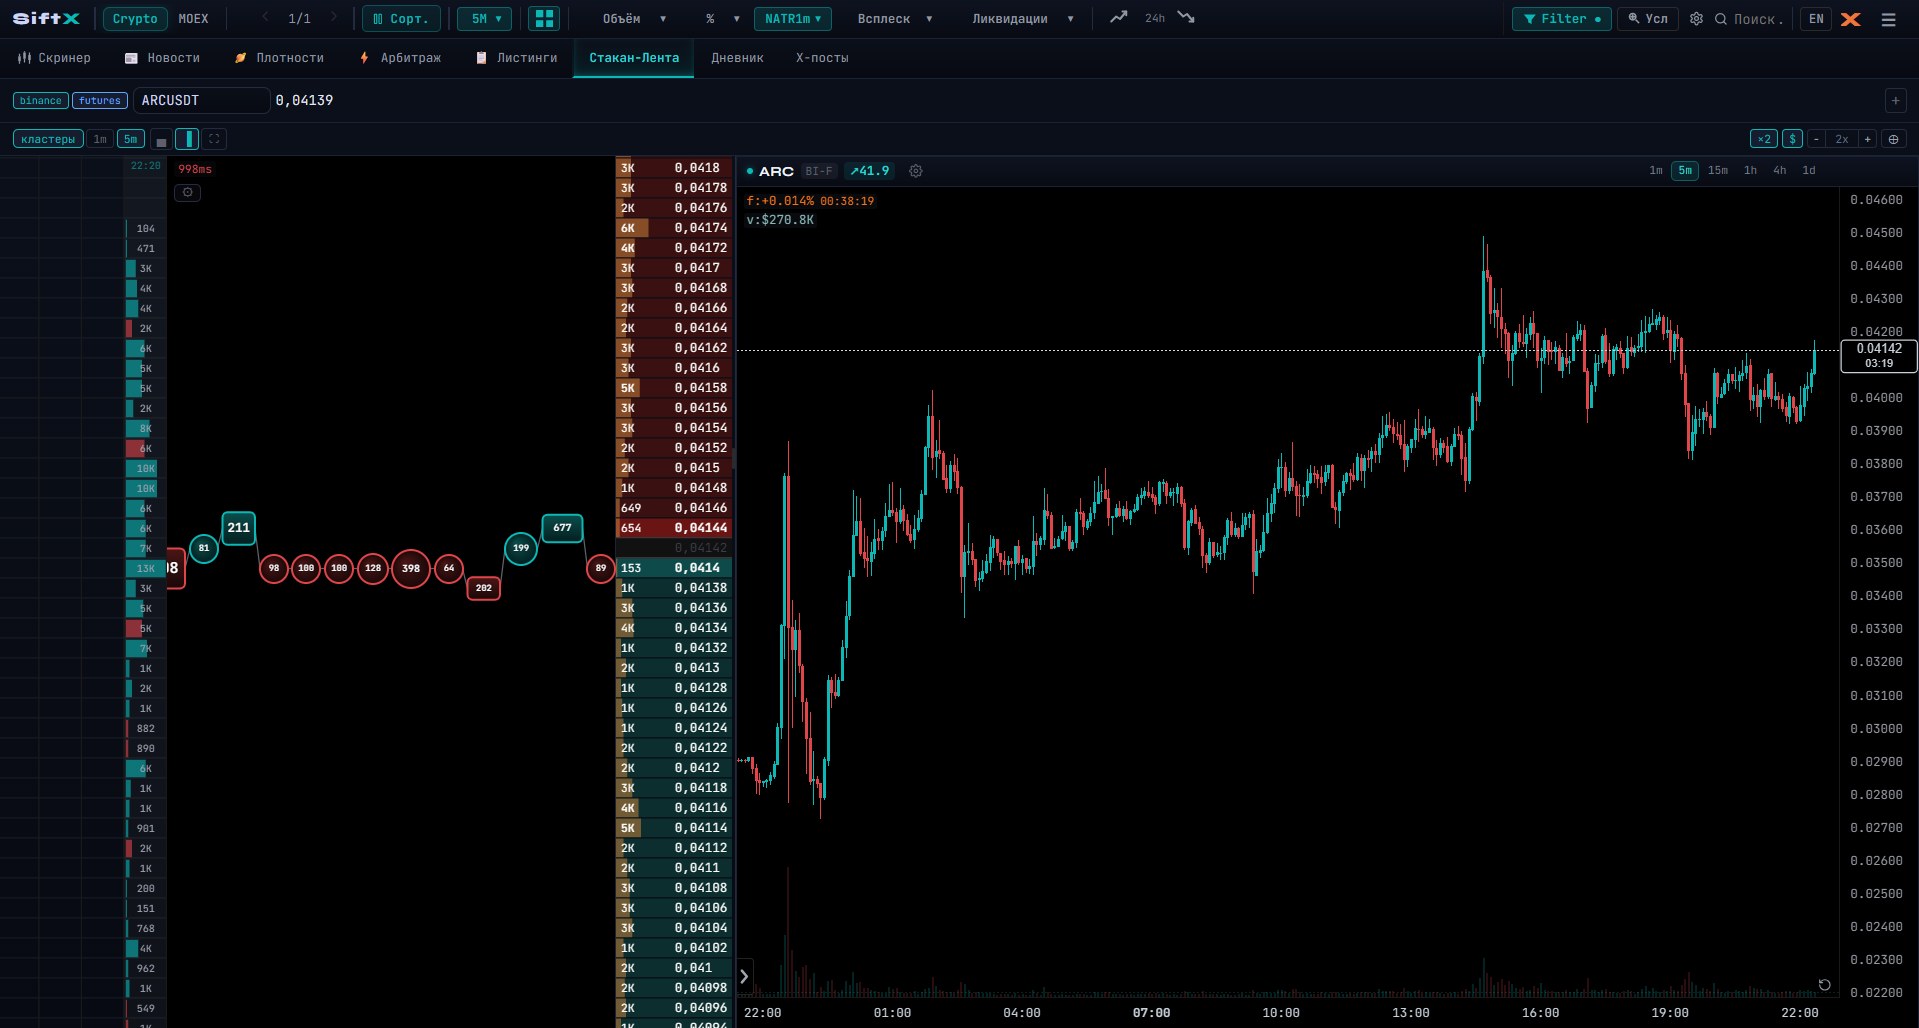This screenshot has width=1919, height=1028.
Task: Click the reset chart view icon
Action: 1824,985
